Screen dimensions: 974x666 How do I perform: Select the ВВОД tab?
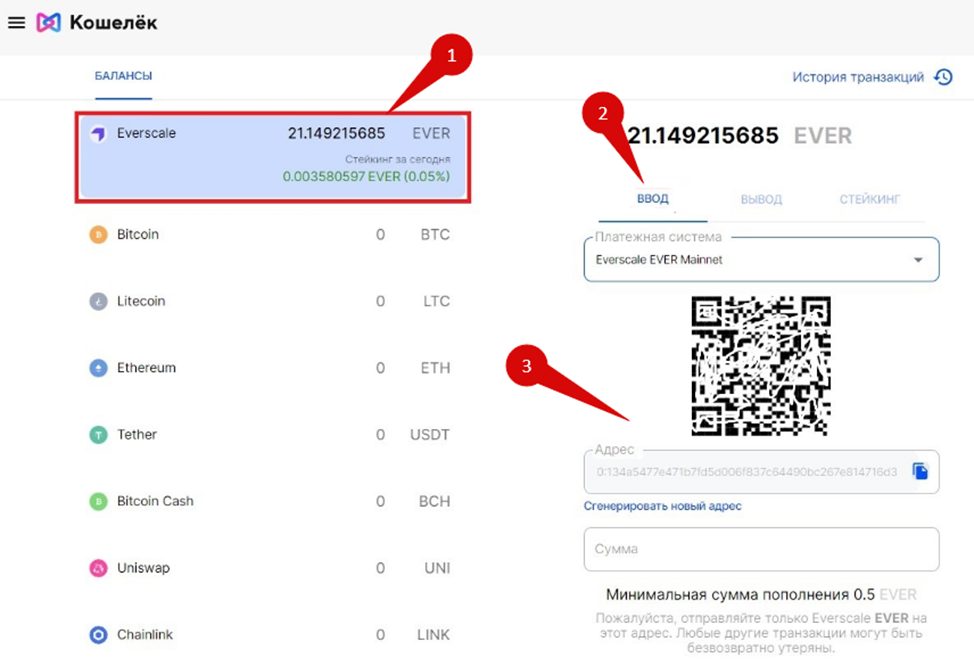point(653,199)
